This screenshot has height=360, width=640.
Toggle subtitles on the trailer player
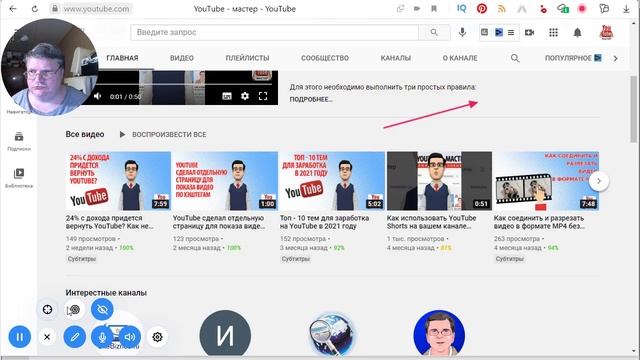[227, 96]
